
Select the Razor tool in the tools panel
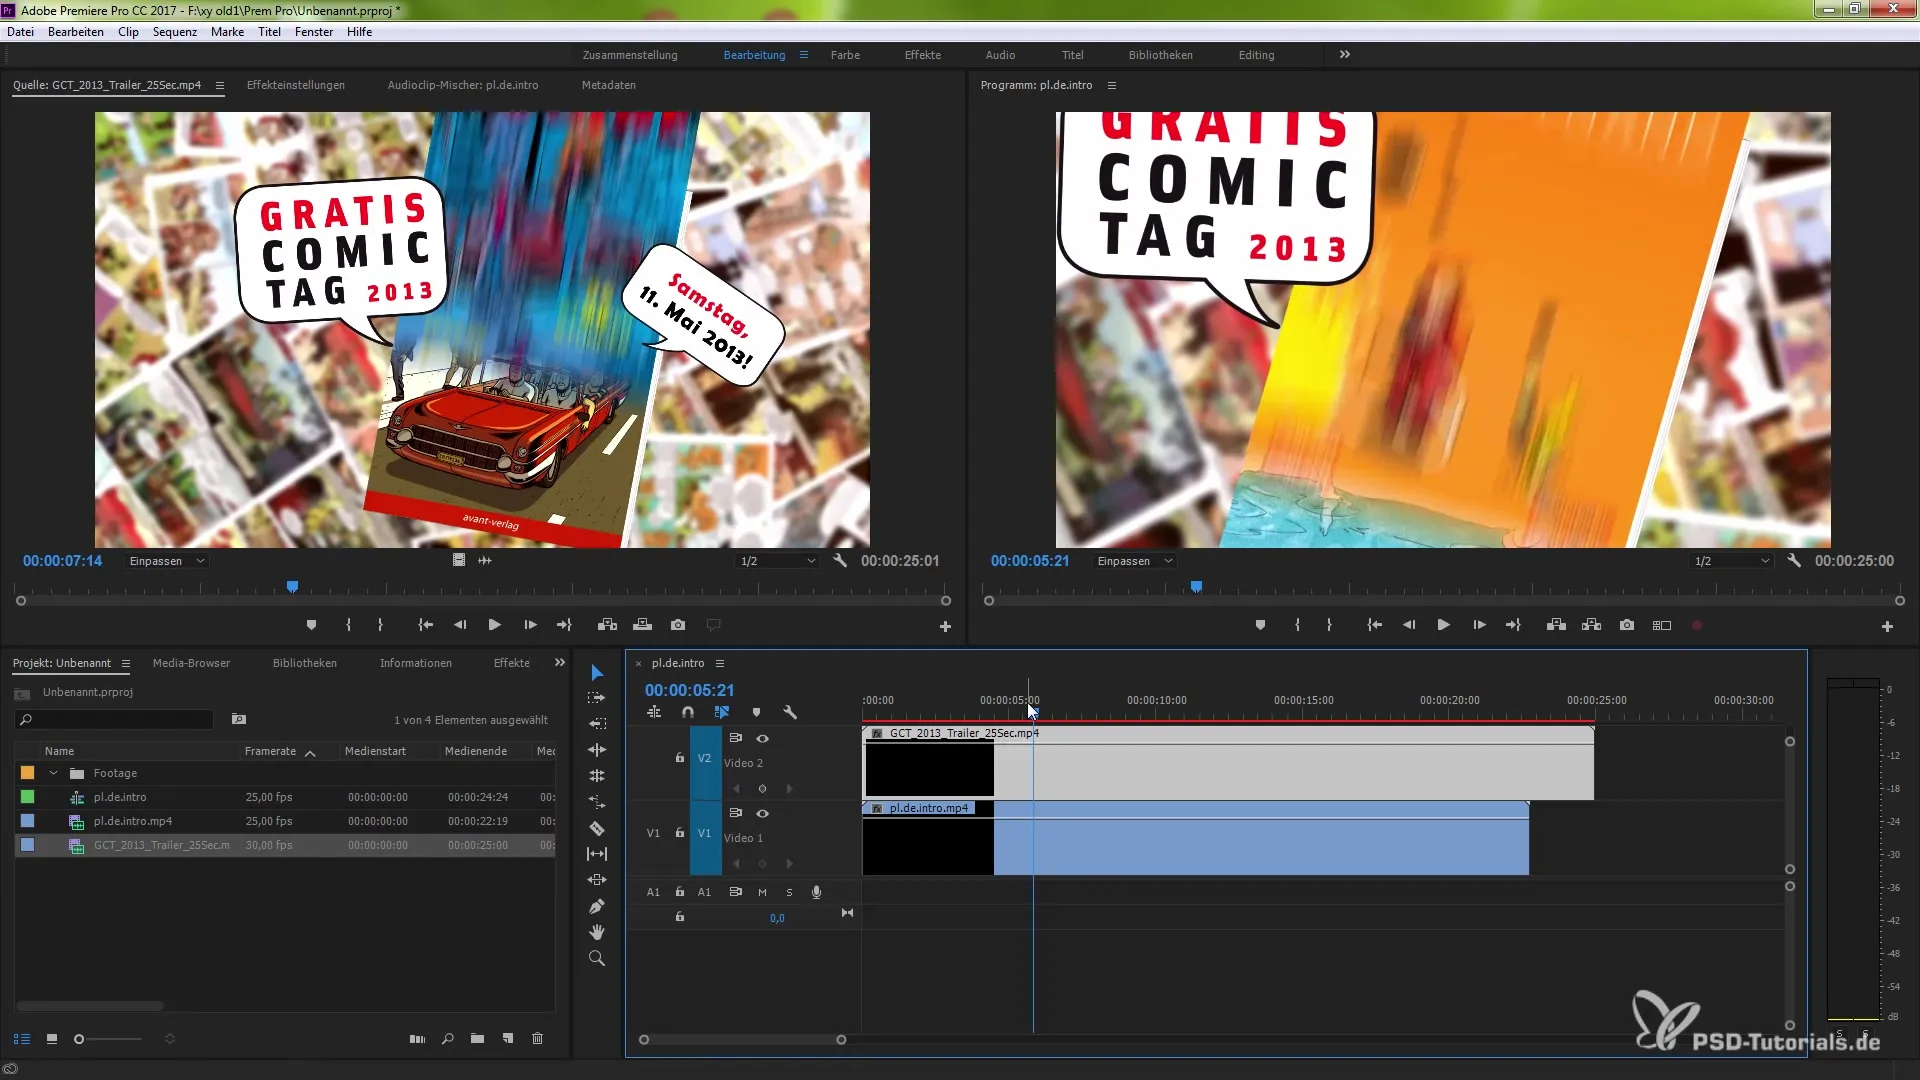[597, 828]
